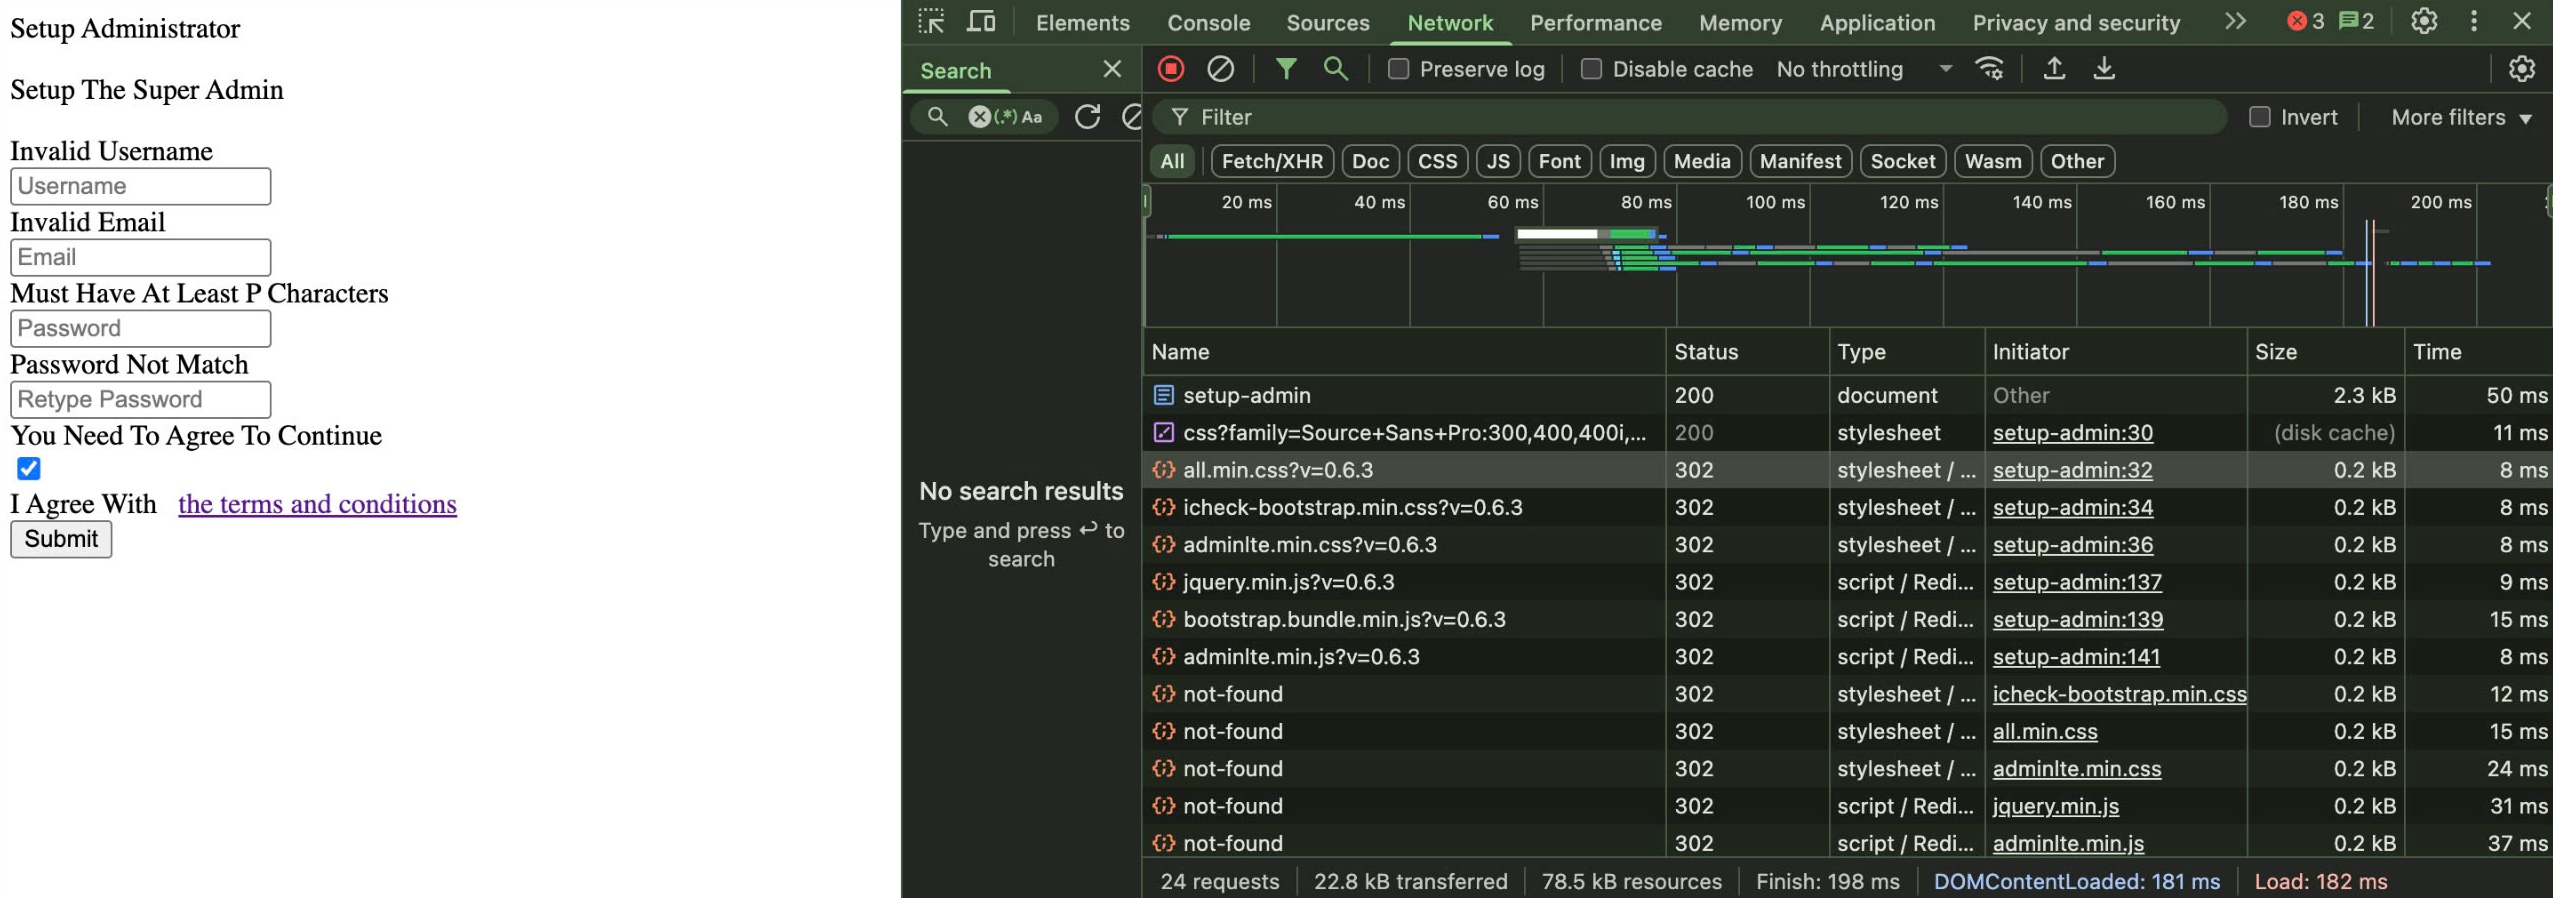Screen dimensions: 2553x898
Task: Clear search input text x icon
Action: 979,117
